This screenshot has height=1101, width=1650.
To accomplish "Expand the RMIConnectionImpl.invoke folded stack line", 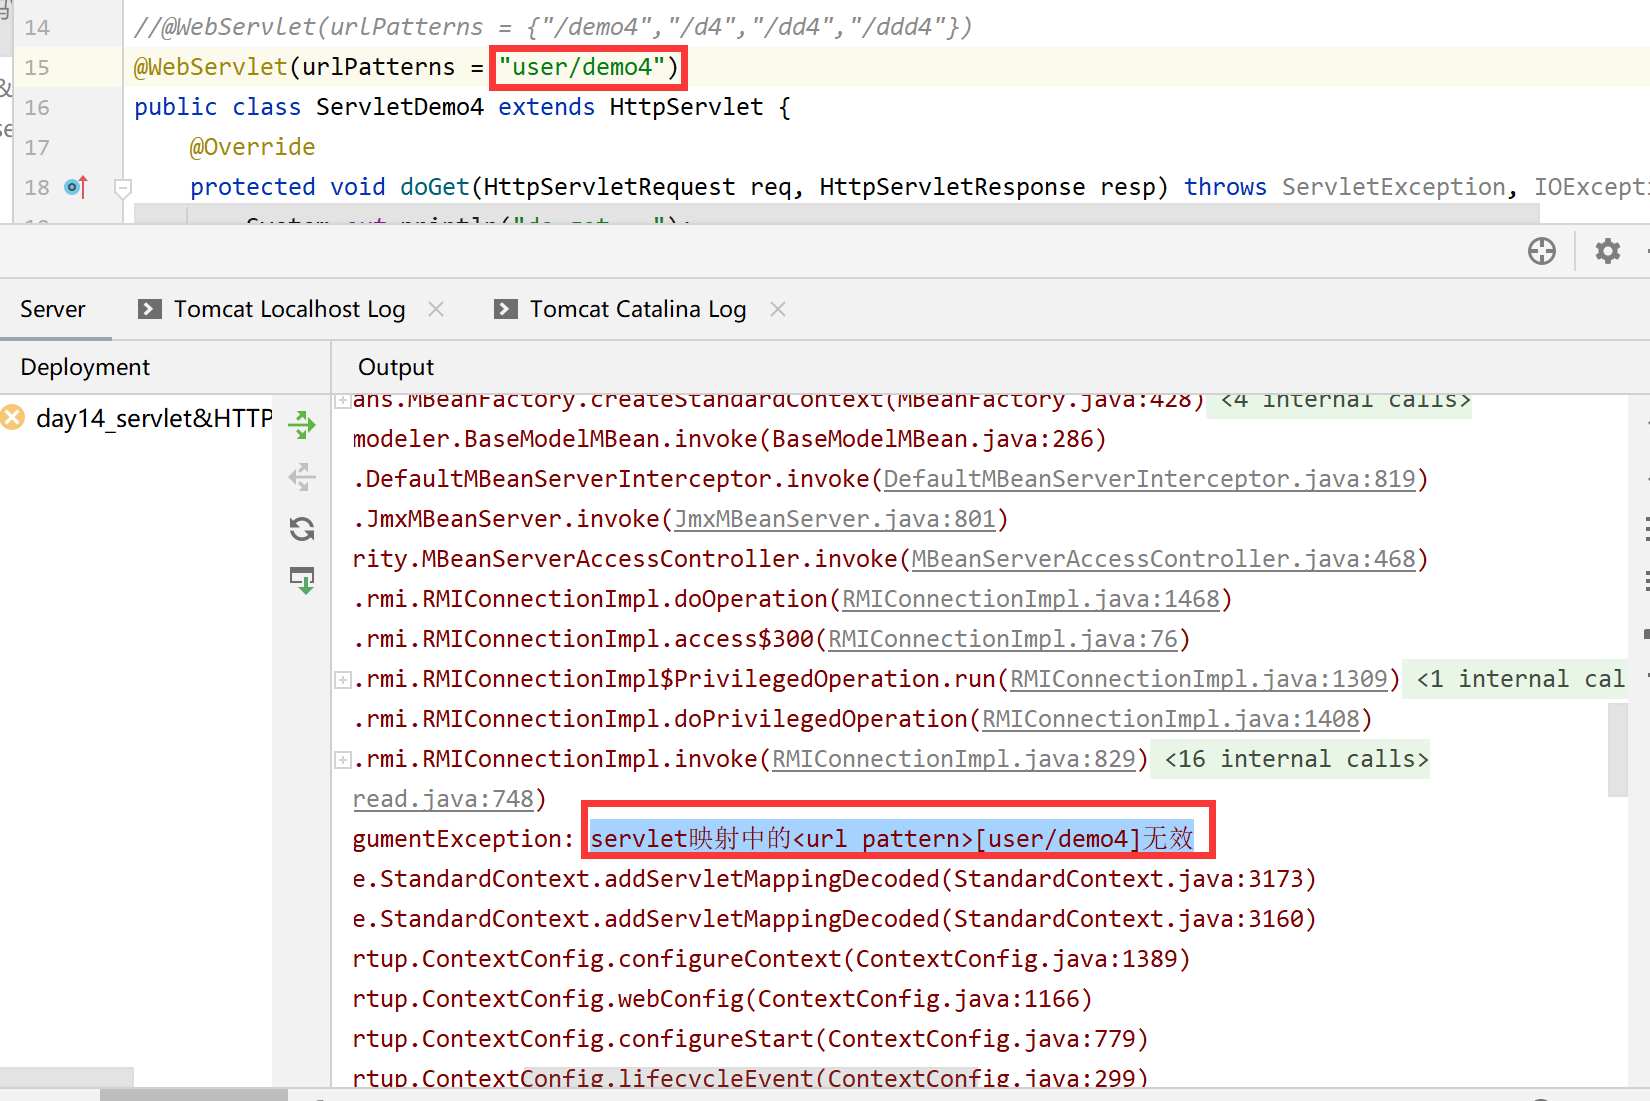I will [x=343, y=760].
